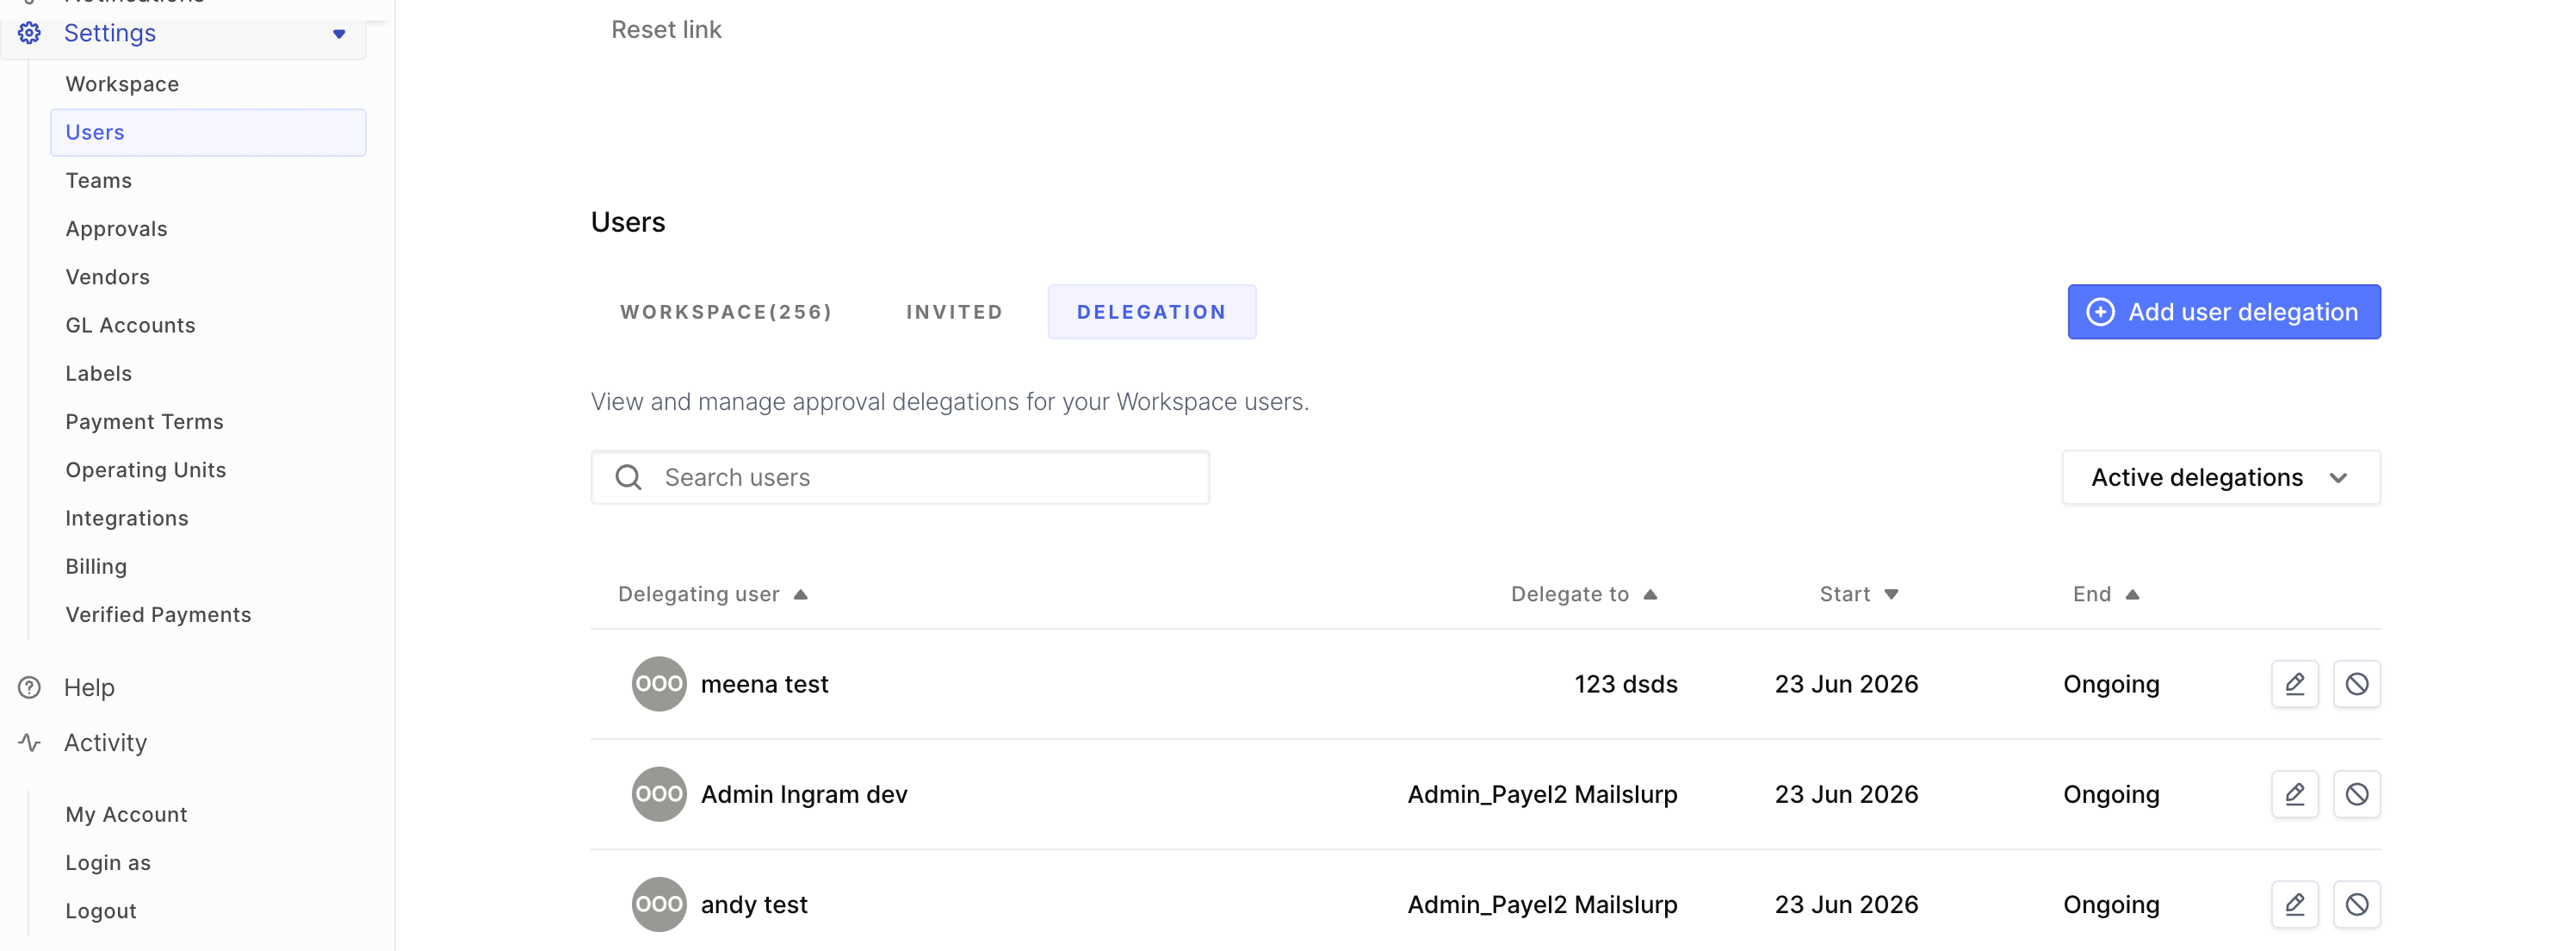Log out via Logout link

click(100, 911)
